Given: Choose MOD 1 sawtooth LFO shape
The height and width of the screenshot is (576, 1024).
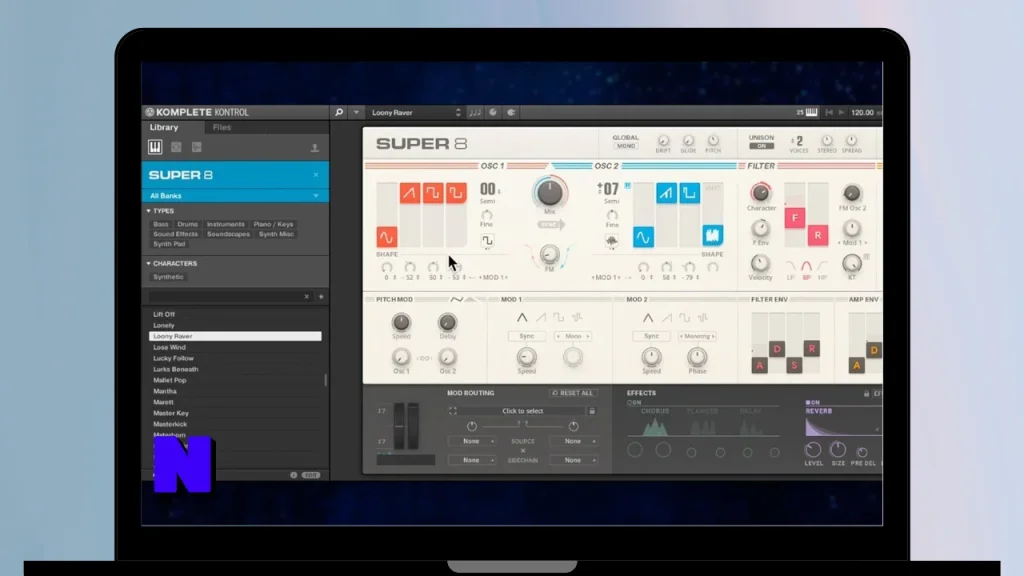Looking at the screenshot, I should pos(541,318).
